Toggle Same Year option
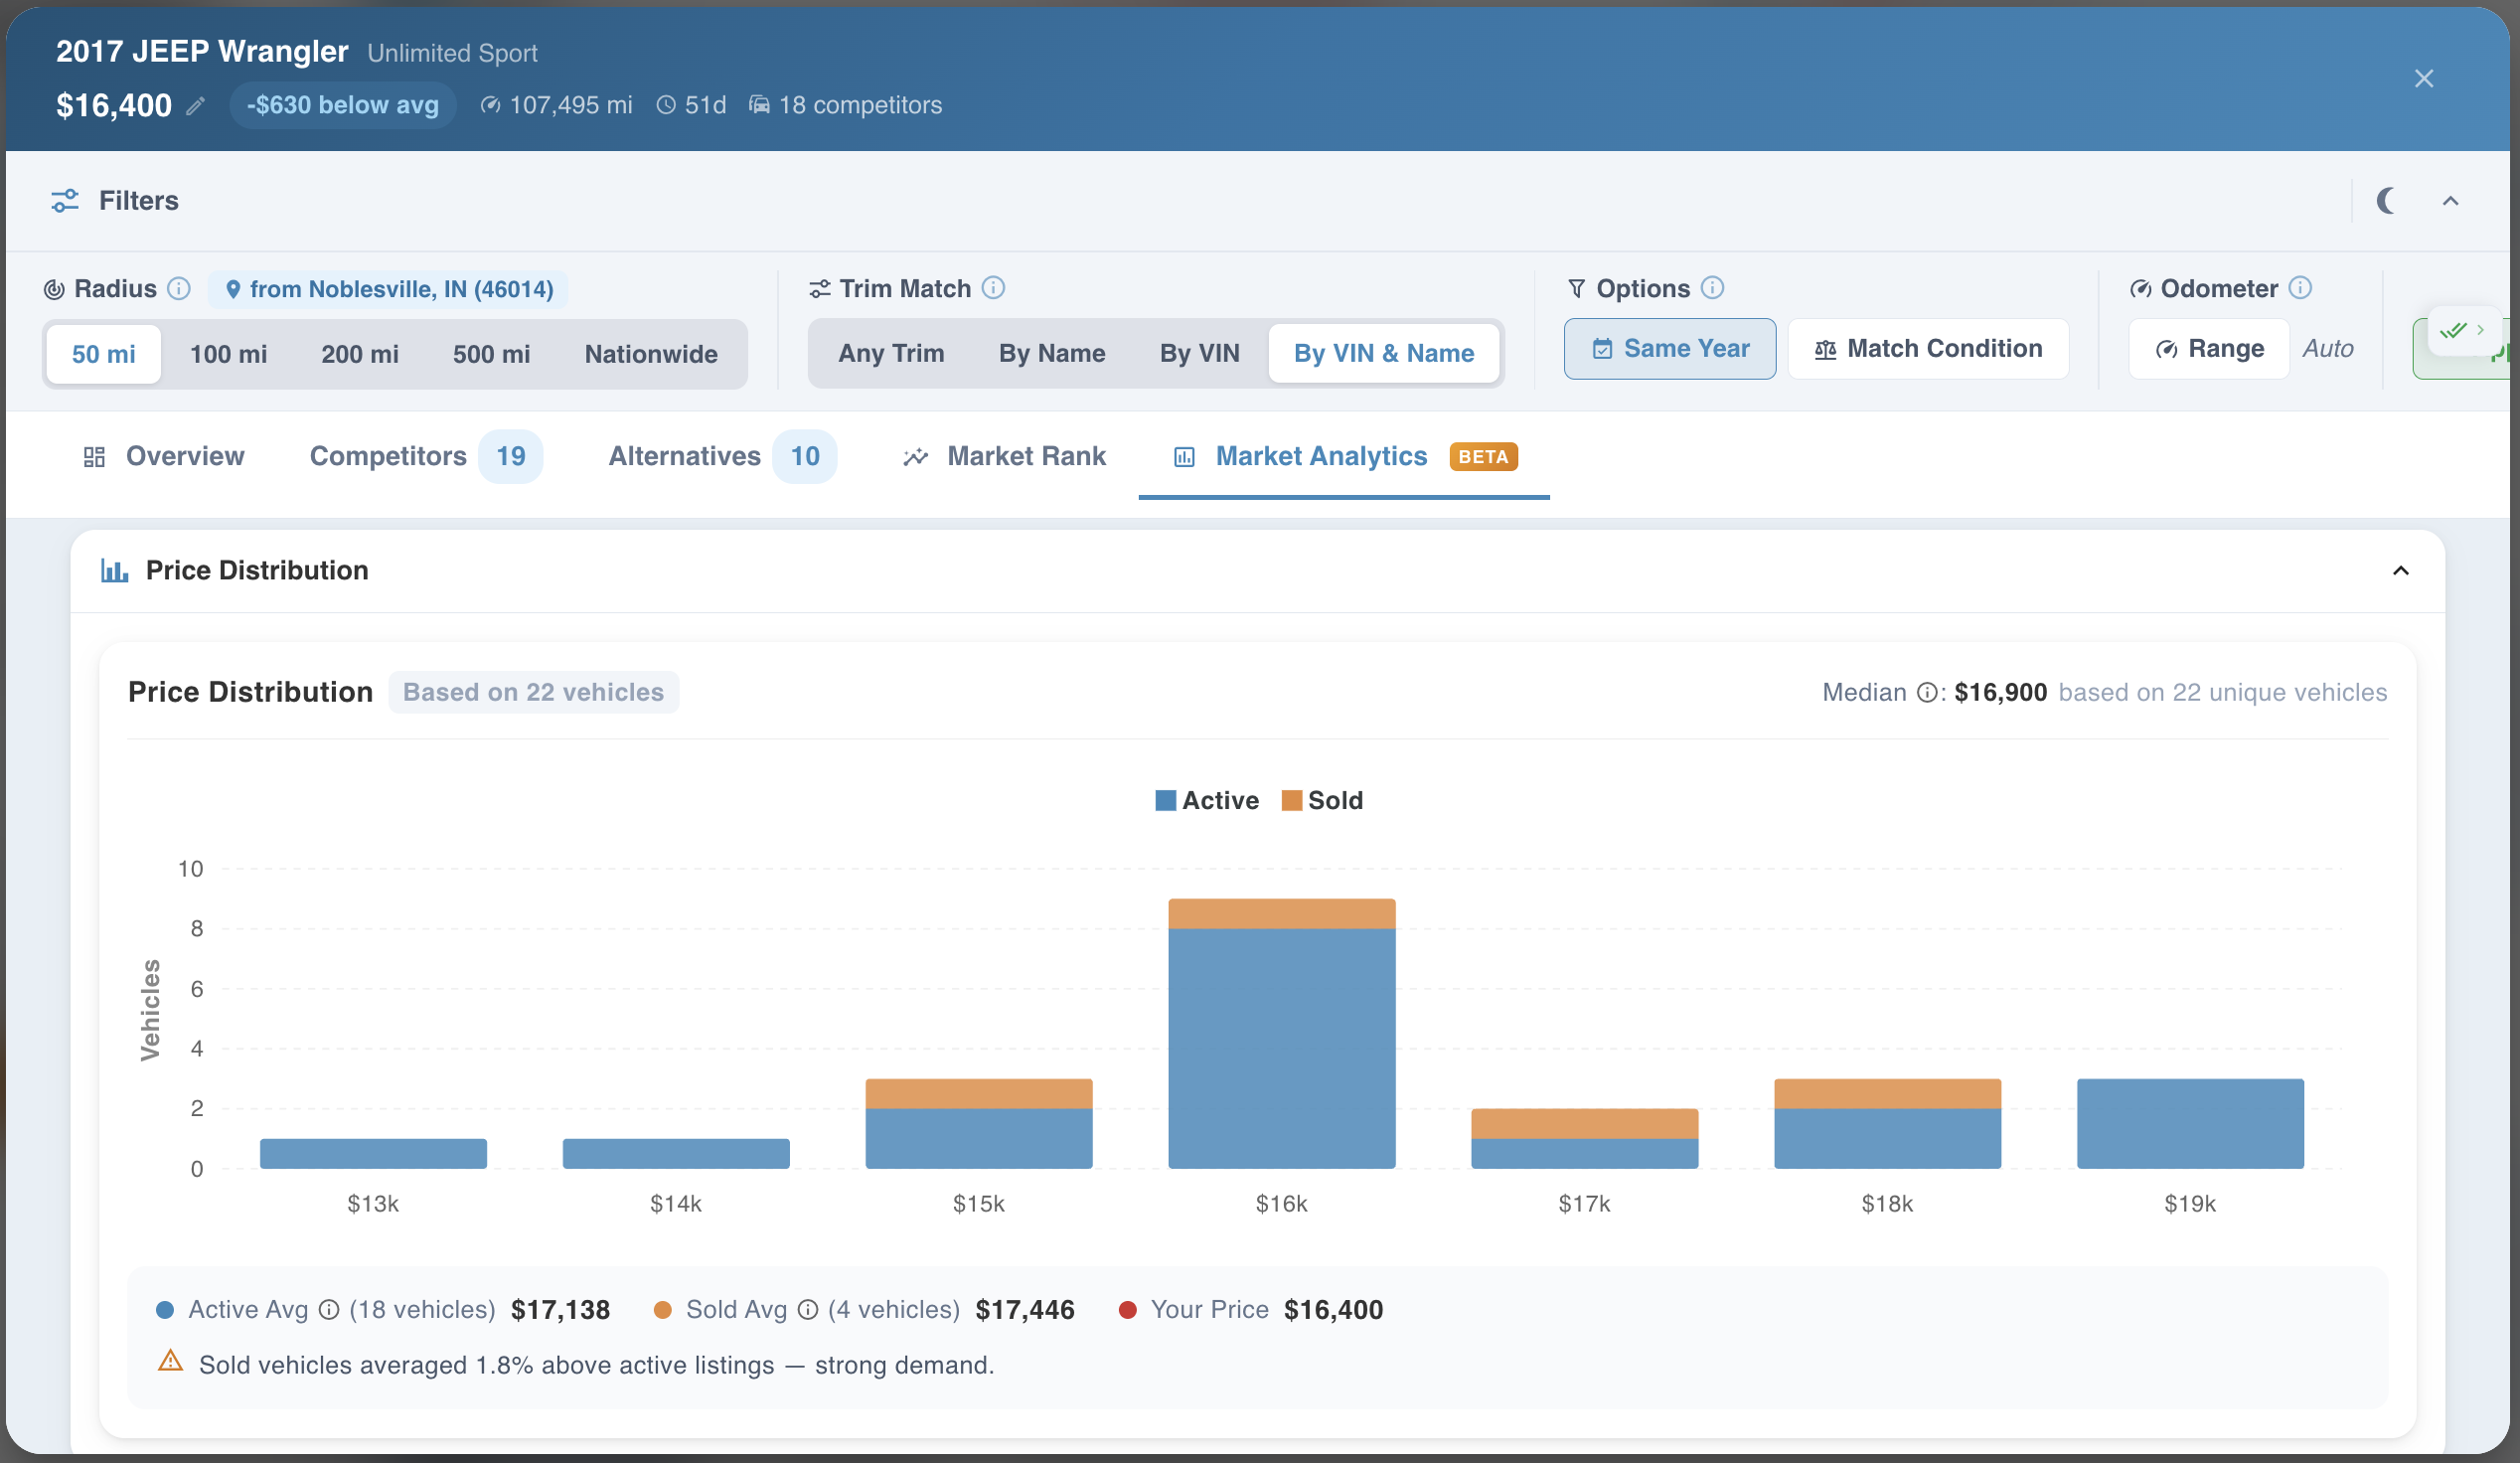2520x1463 pixels. coord(1670,349)
